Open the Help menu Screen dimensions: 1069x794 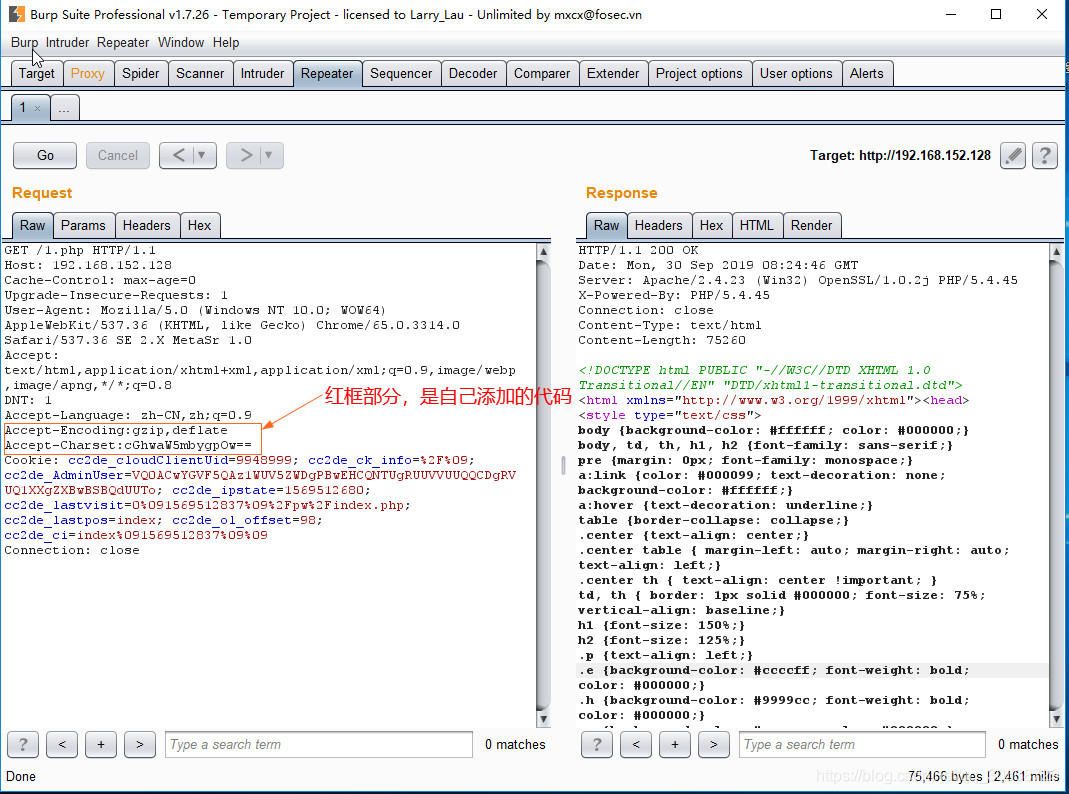[x=226, y=42]
